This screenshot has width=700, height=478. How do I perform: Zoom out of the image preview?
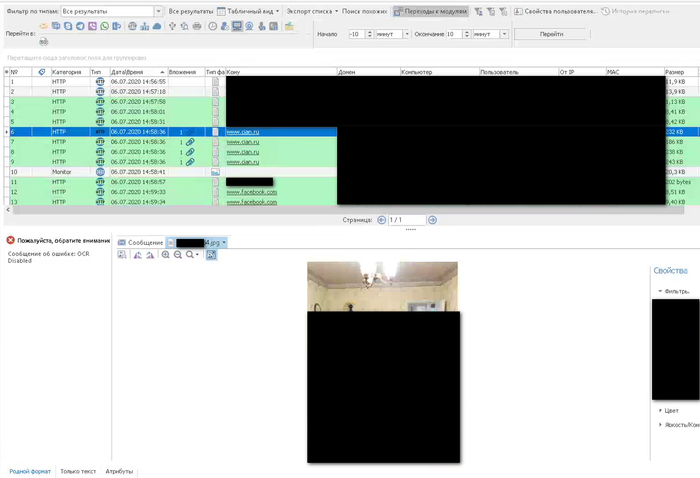pos(178,254)
